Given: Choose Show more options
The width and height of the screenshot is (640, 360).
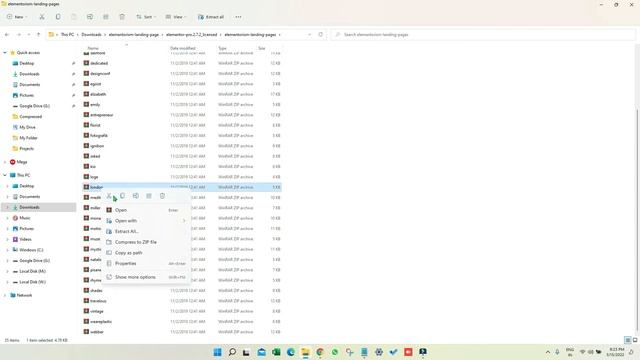Looking at the screenshot, I should click(146, 277).
